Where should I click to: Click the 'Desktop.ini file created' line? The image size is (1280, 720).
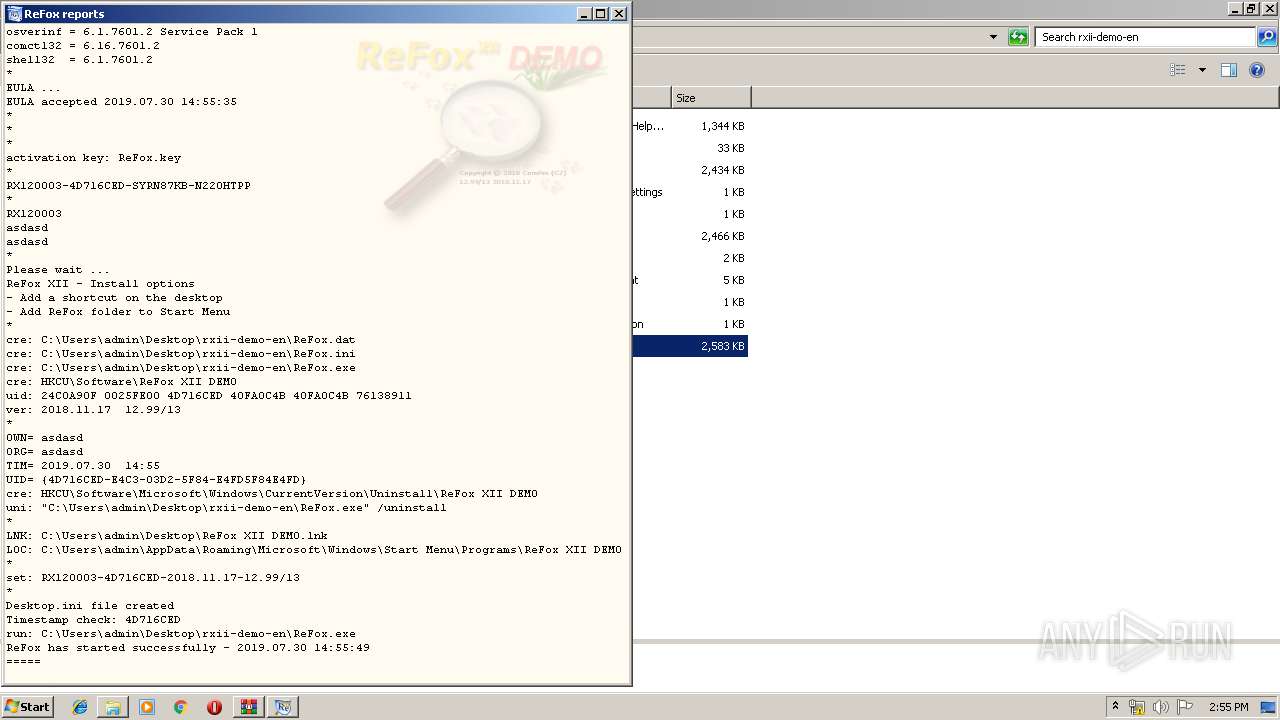pyautogui.click(x=90, y=606)
